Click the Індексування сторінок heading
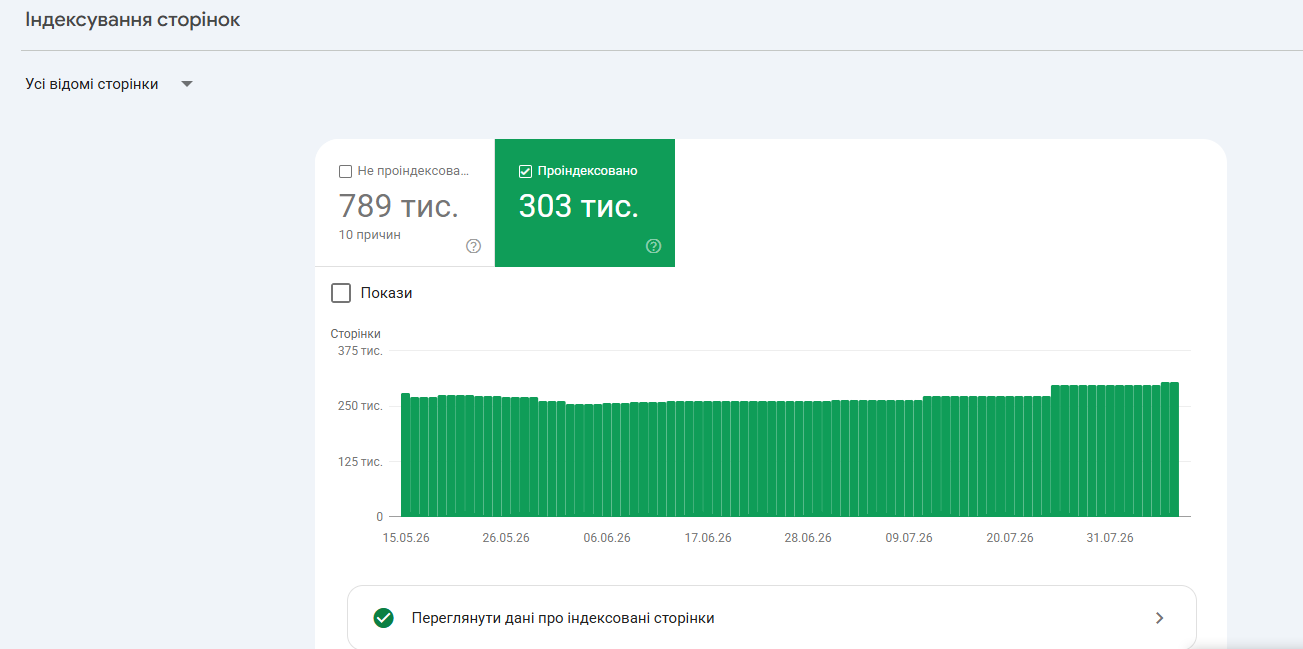Image resolution: width=1303 pixels, height=649 pixels. 133,20
